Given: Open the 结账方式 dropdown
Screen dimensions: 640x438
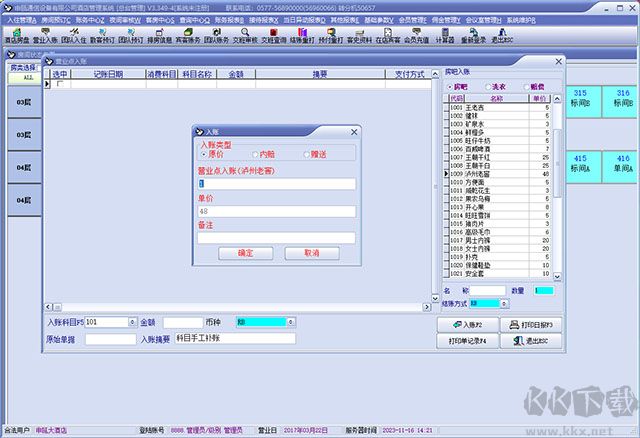Looking at the screenshot, I should click(x=504, y=302).
